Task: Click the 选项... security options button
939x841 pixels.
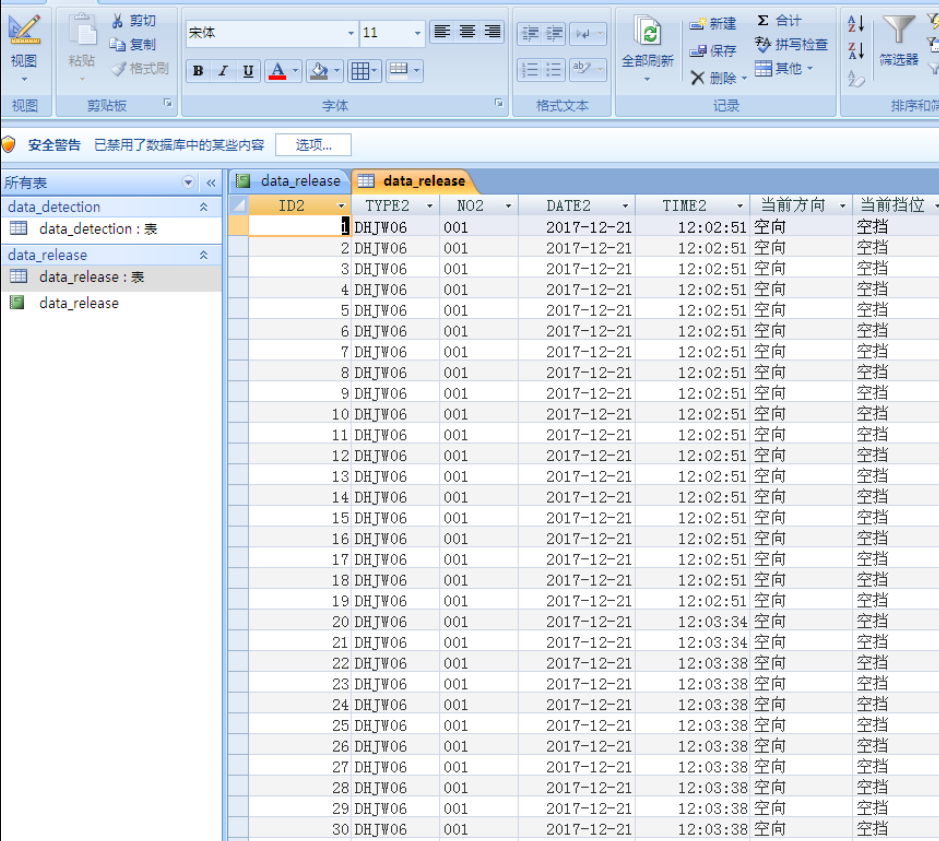Action: tap(313, 145)
